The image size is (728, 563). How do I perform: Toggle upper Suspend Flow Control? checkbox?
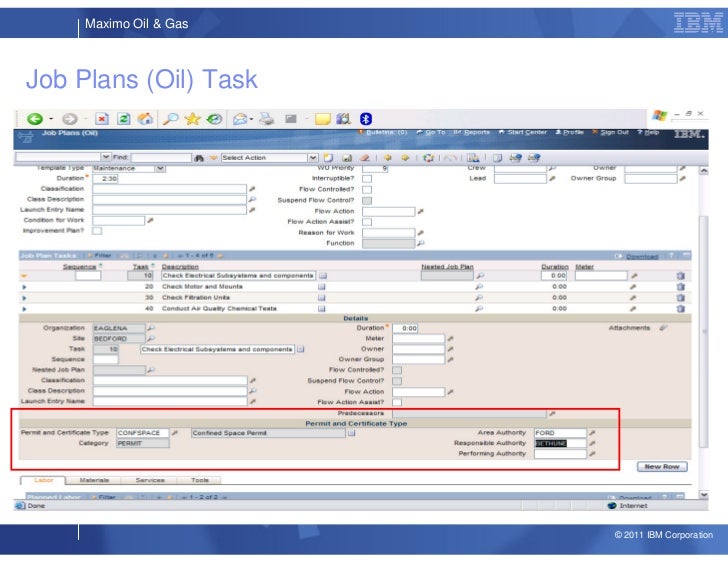pos(367,201)
